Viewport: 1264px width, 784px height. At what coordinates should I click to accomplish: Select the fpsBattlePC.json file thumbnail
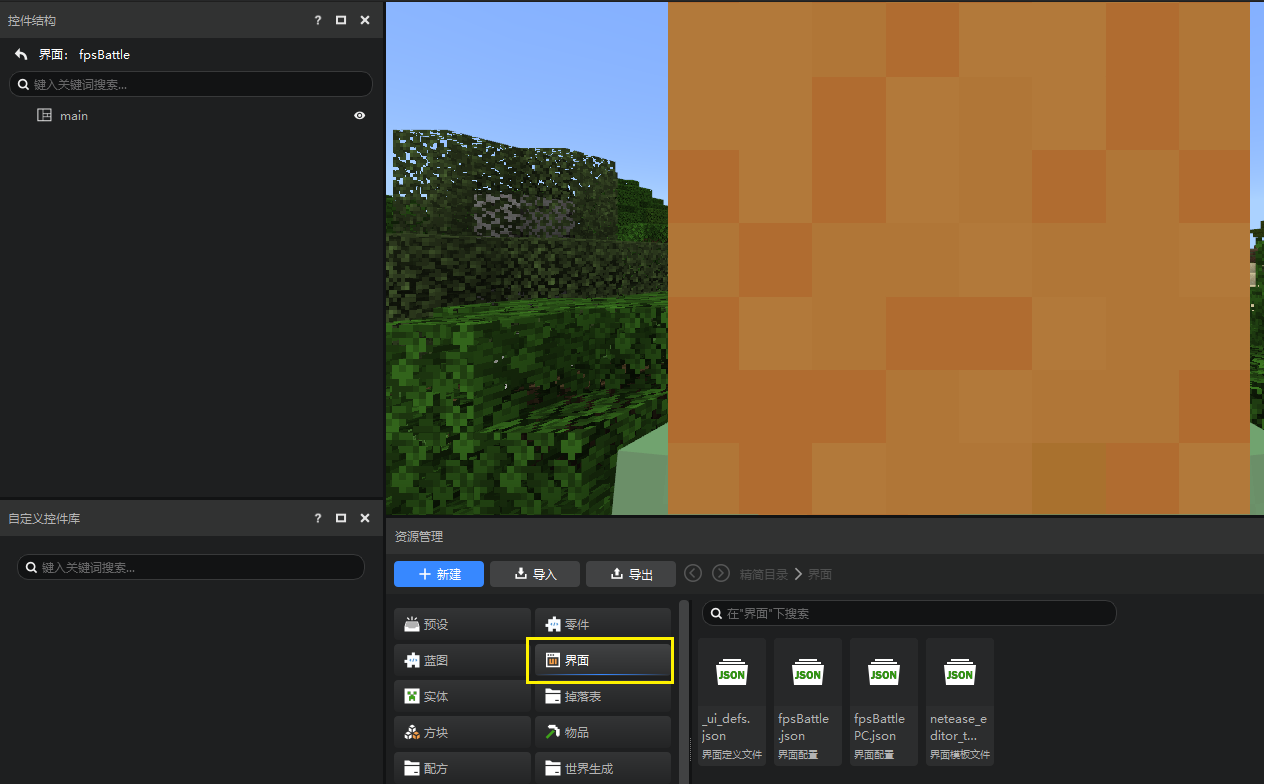click(x=884, y=701)
